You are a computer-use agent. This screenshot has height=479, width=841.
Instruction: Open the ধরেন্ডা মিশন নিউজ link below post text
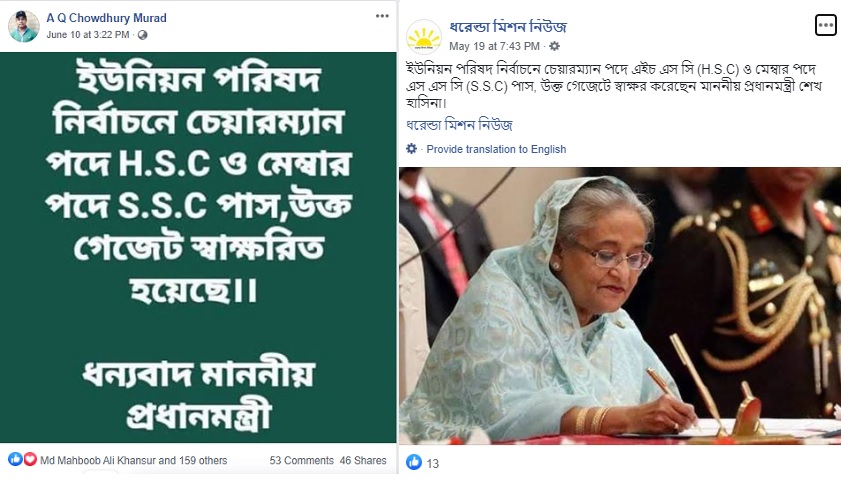click(459, 125)
